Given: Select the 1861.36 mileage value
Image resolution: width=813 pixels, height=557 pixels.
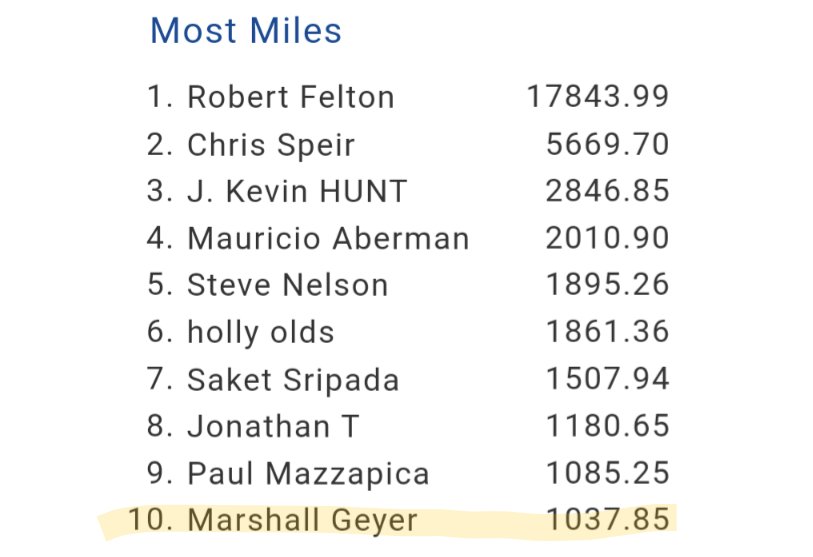Looking at the screenshot, I should click(x=607, y=332).
